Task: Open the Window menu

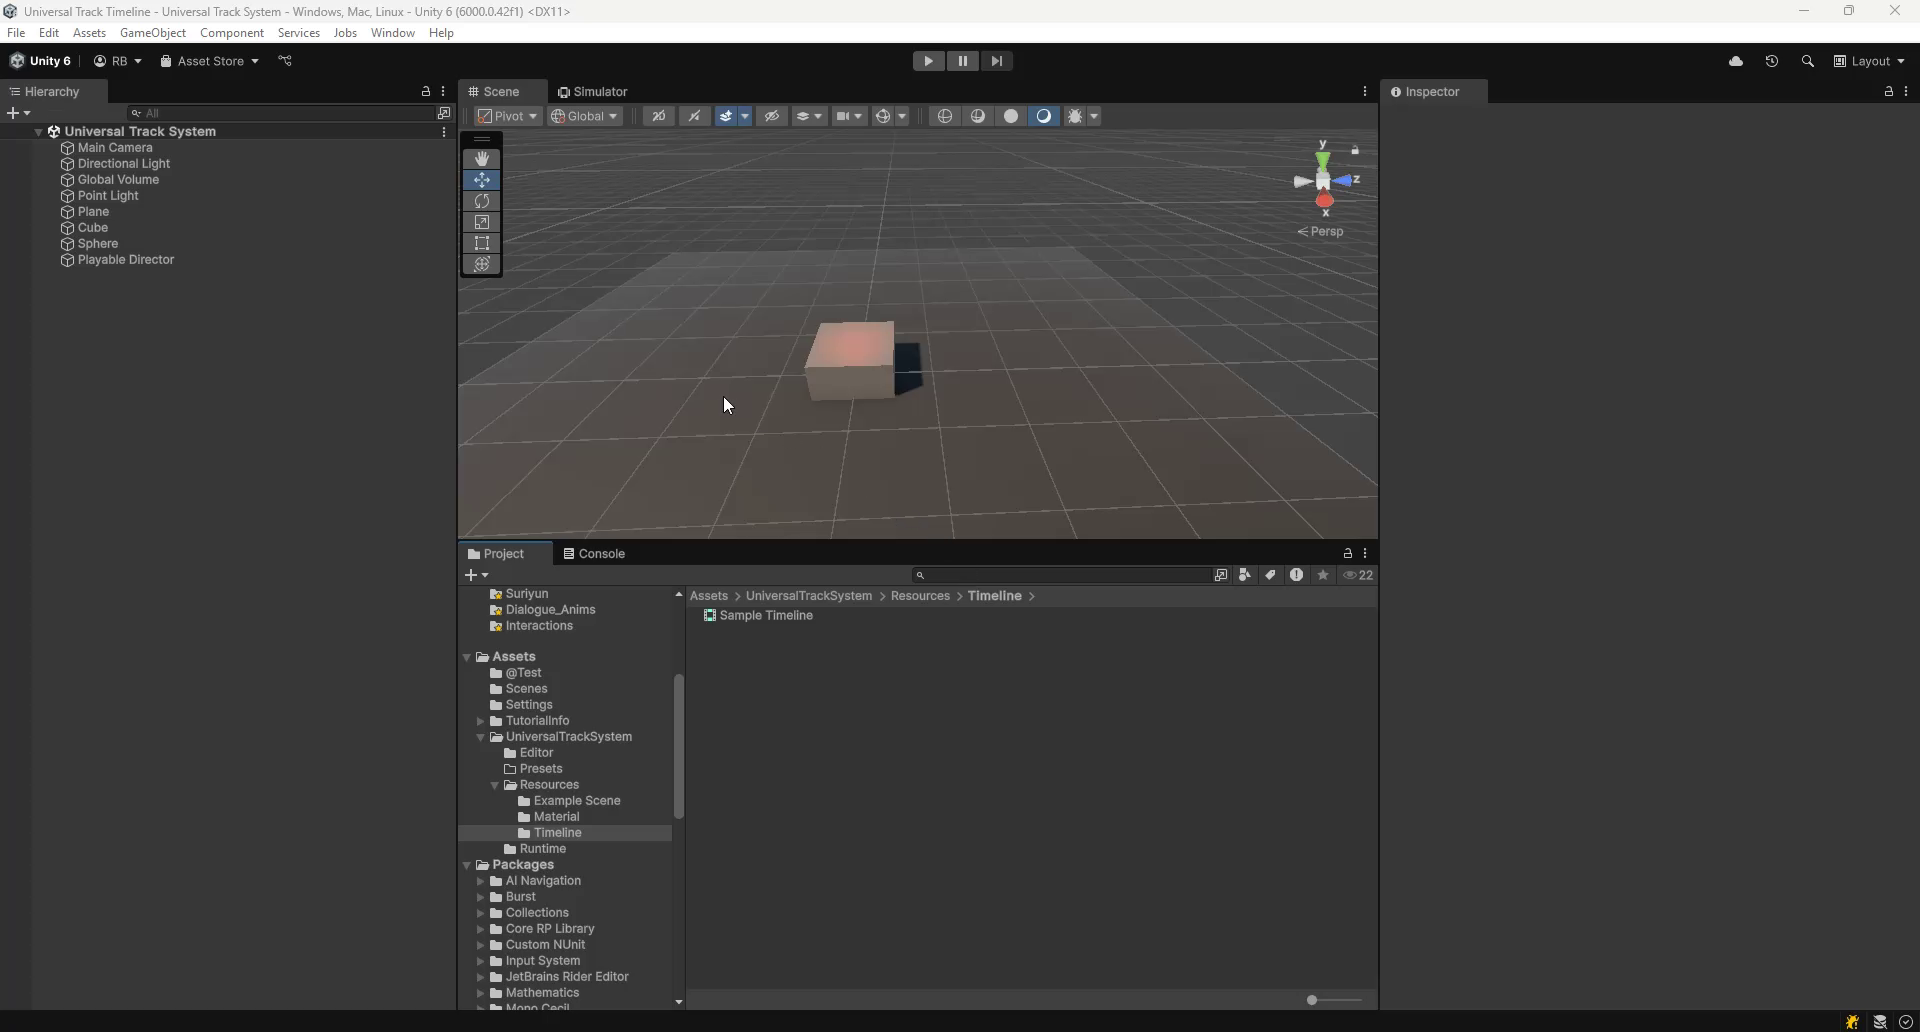Action: [393, 33]
